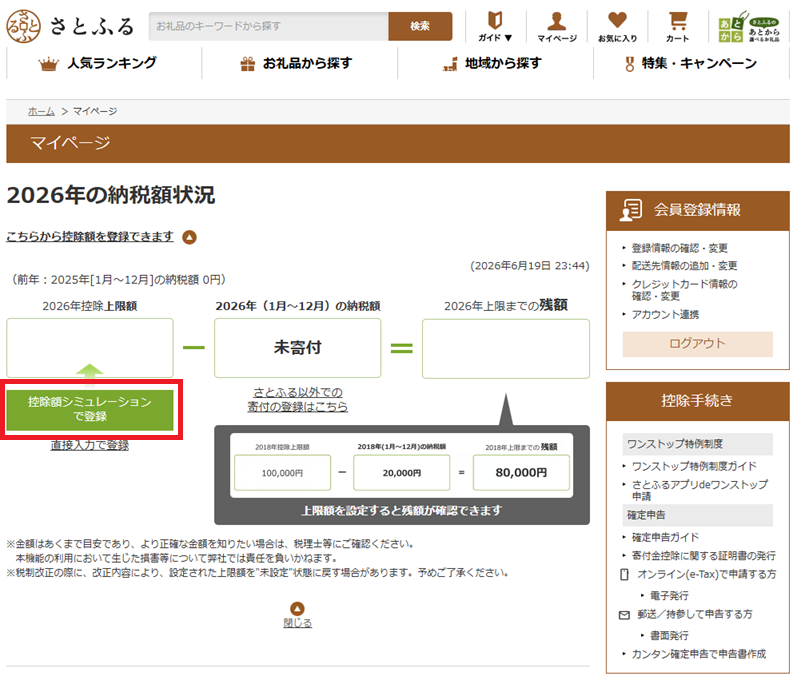801x676 pixels.
Task: Open さとふるアプリdeワンストップ申請 link
Action: (699, 490)
